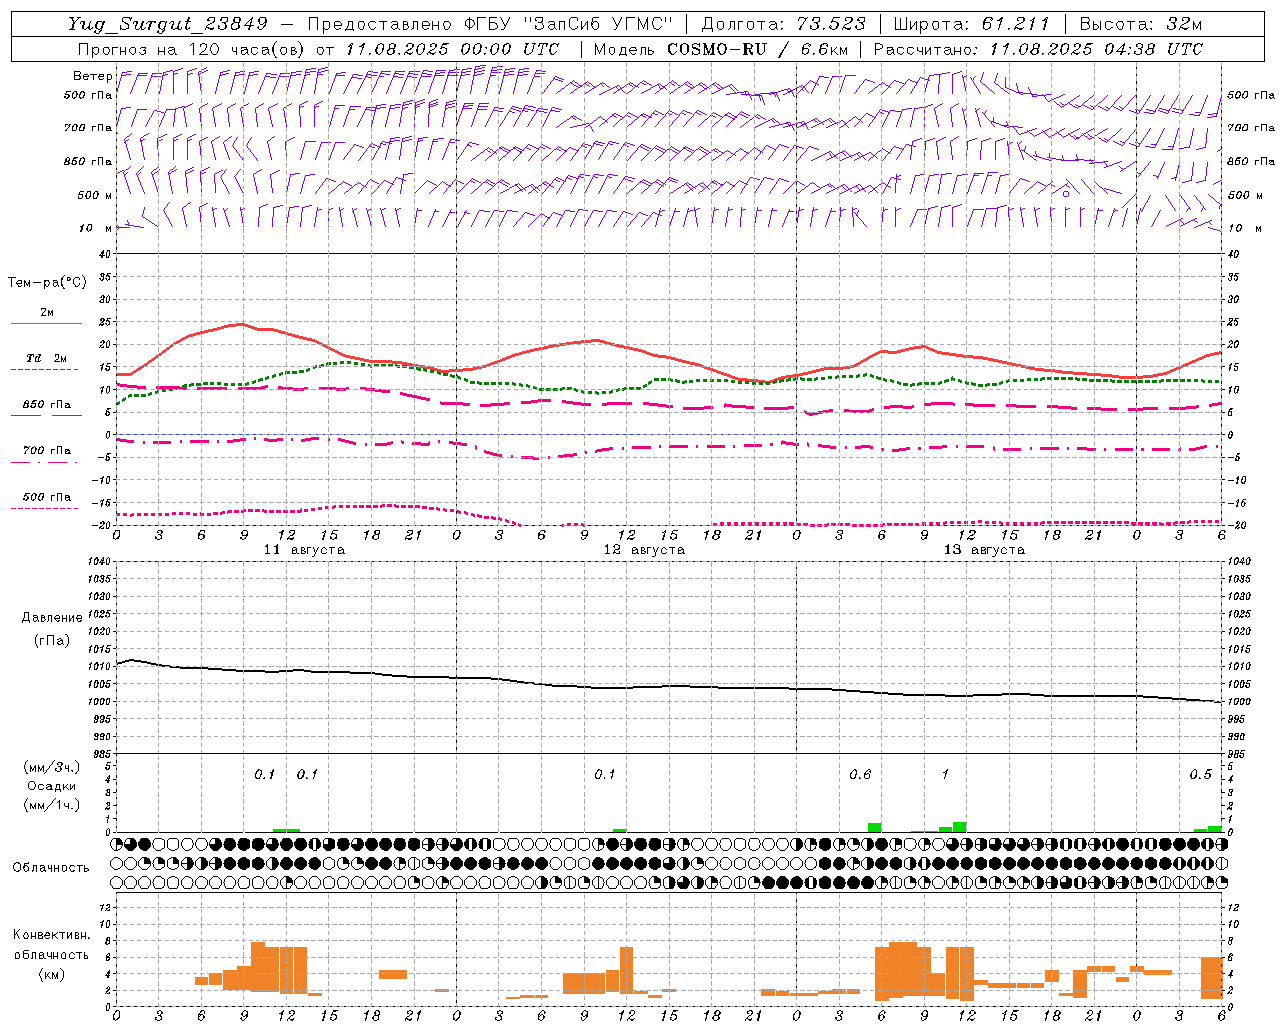Click the 0.6 precipitation amount value
This screenshot has width=1280, height=1024.
tap(860, 775)
